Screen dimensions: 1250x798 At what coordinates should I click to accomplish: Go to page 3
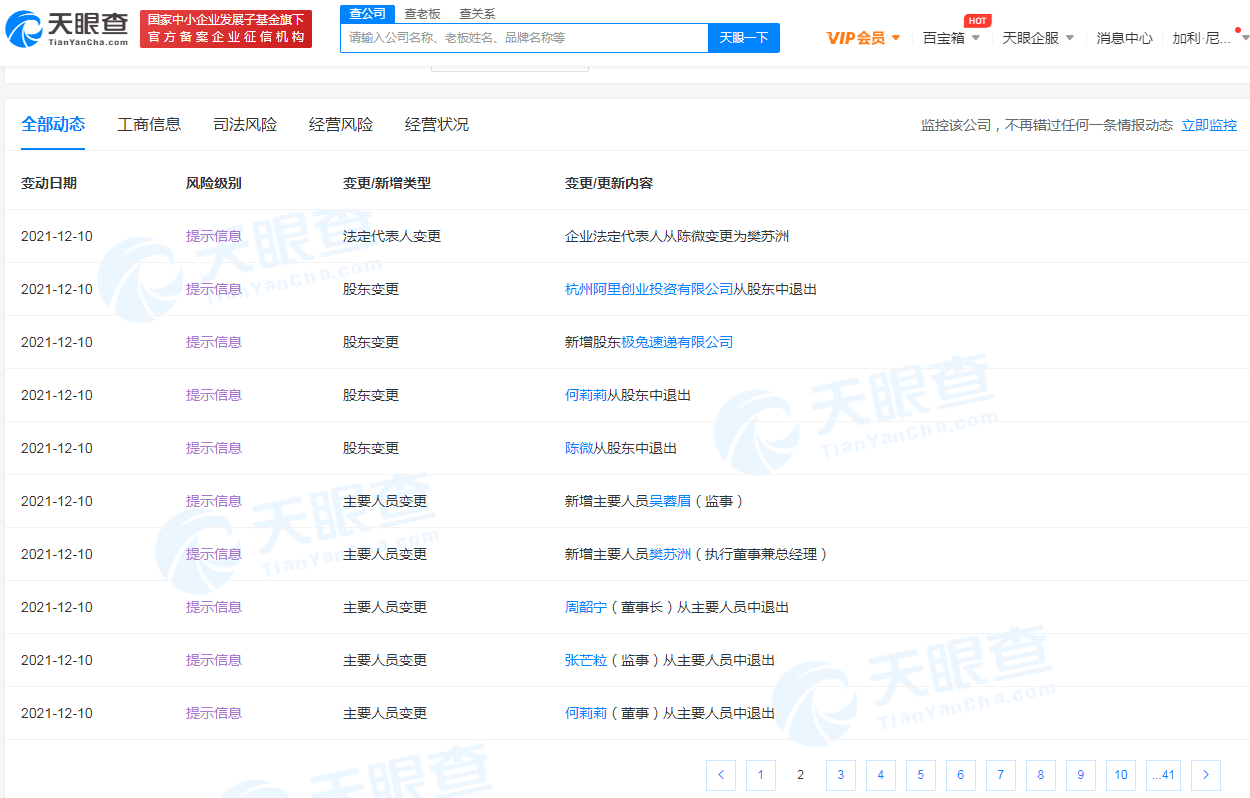tap(840, 775)
